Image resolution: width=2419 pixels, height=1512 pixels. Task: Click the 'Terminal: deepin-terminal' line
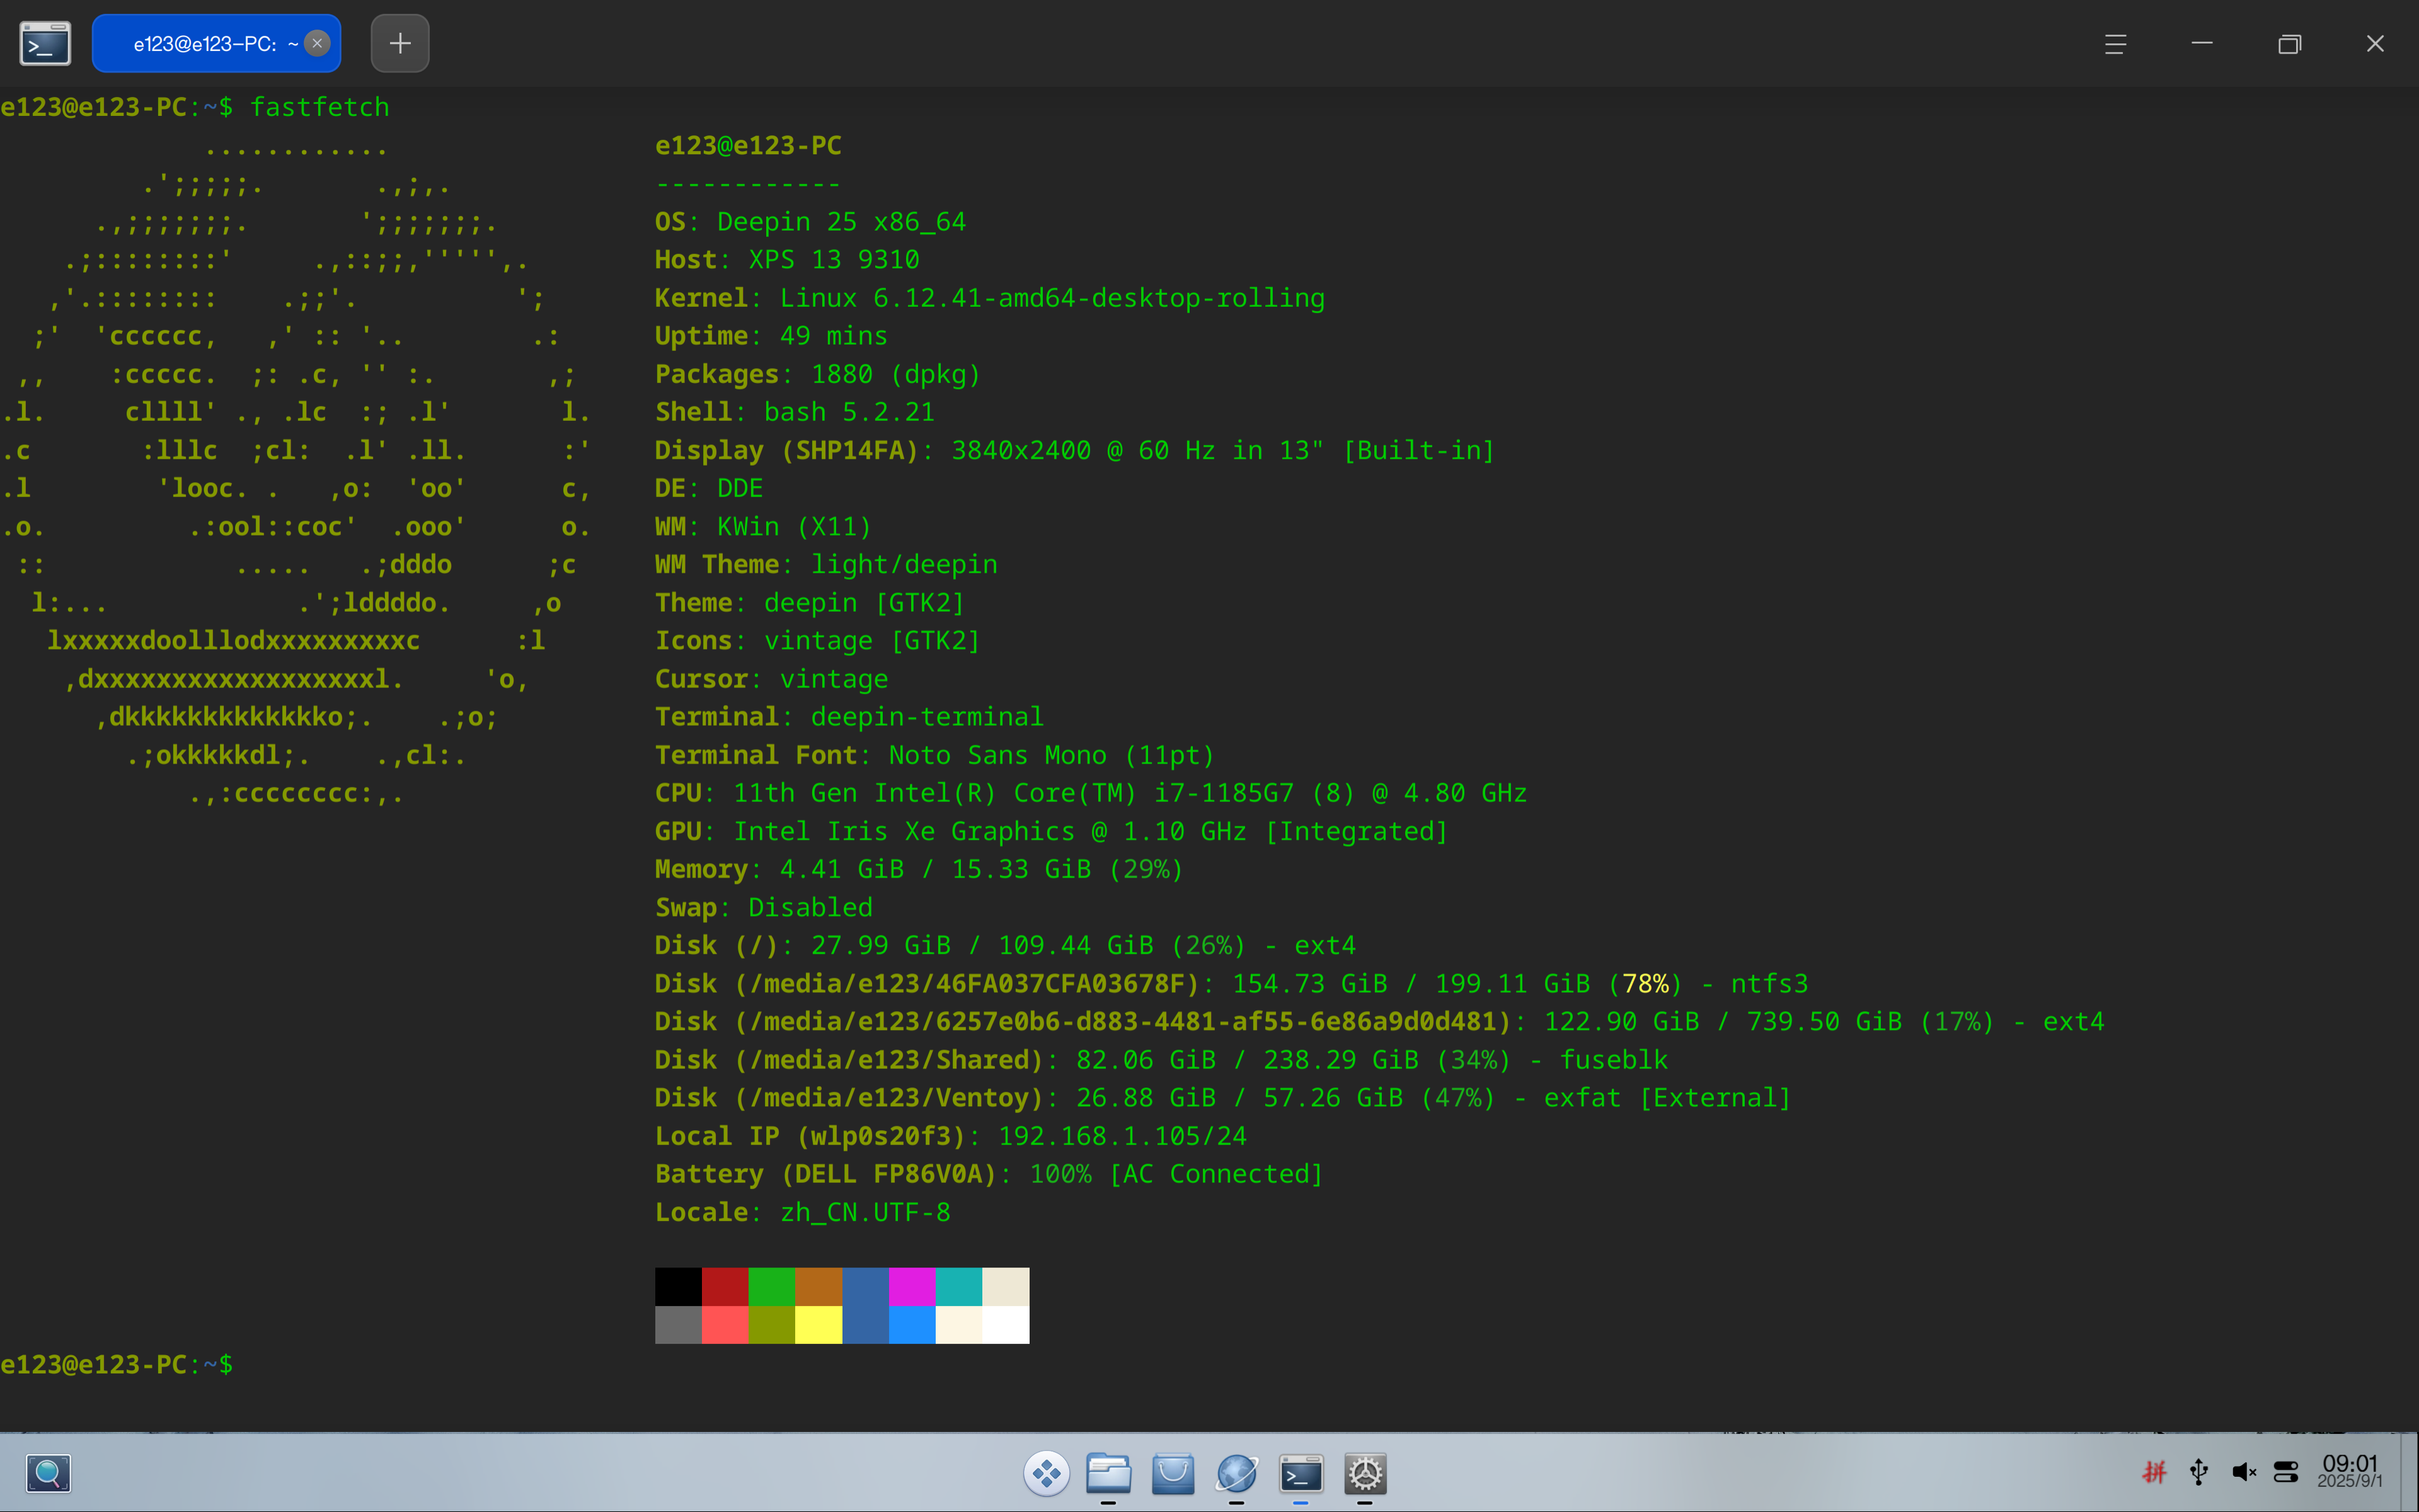[849, 717]
